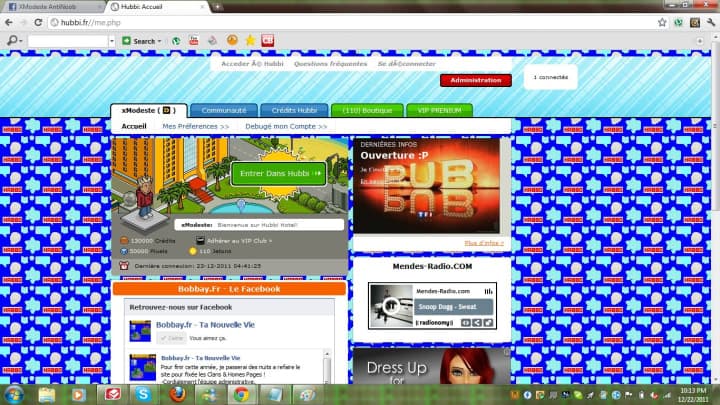The height and width of the screenshot is (405, 720).
Task: Click the Facebook feed scrollbar
Action: pyautogui.click(x=327, y=367)
